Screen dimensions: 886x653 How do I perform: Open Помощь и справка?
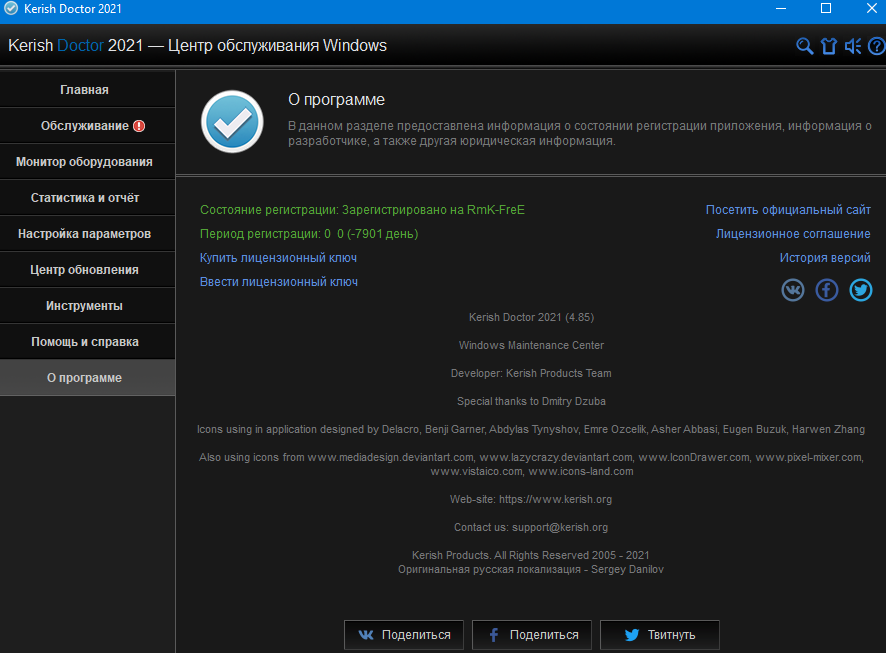(88, 342)
